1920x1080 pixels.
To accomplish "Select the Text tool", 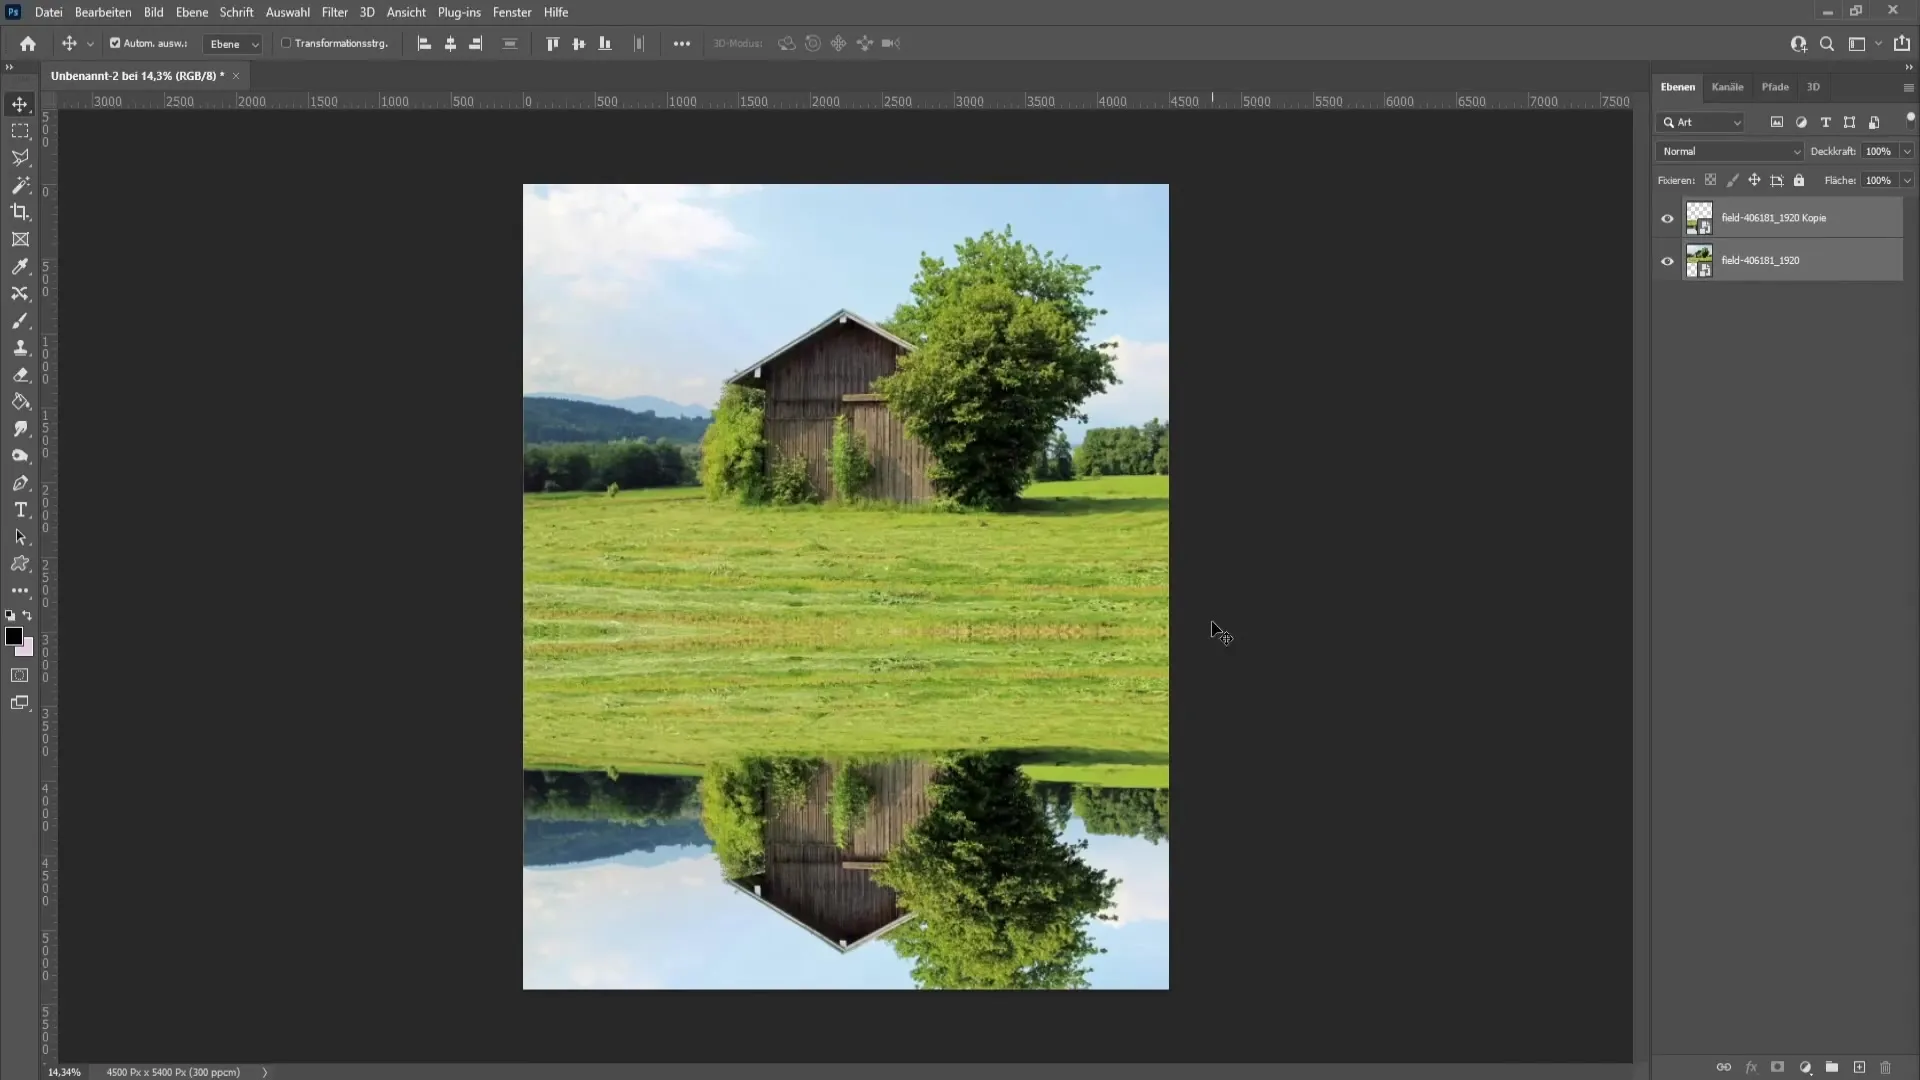I will point(20,509).
